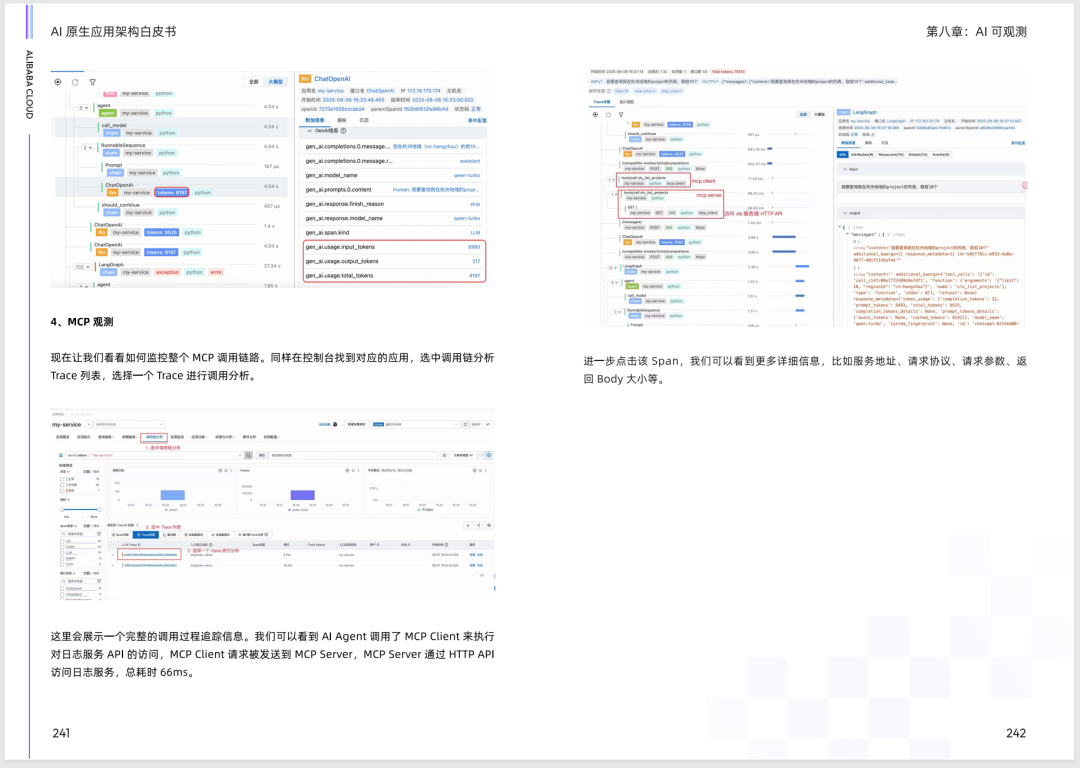Collapse the "messages" JSON node in output
This screenshot has width=1080, height=768.
point(847,234)
